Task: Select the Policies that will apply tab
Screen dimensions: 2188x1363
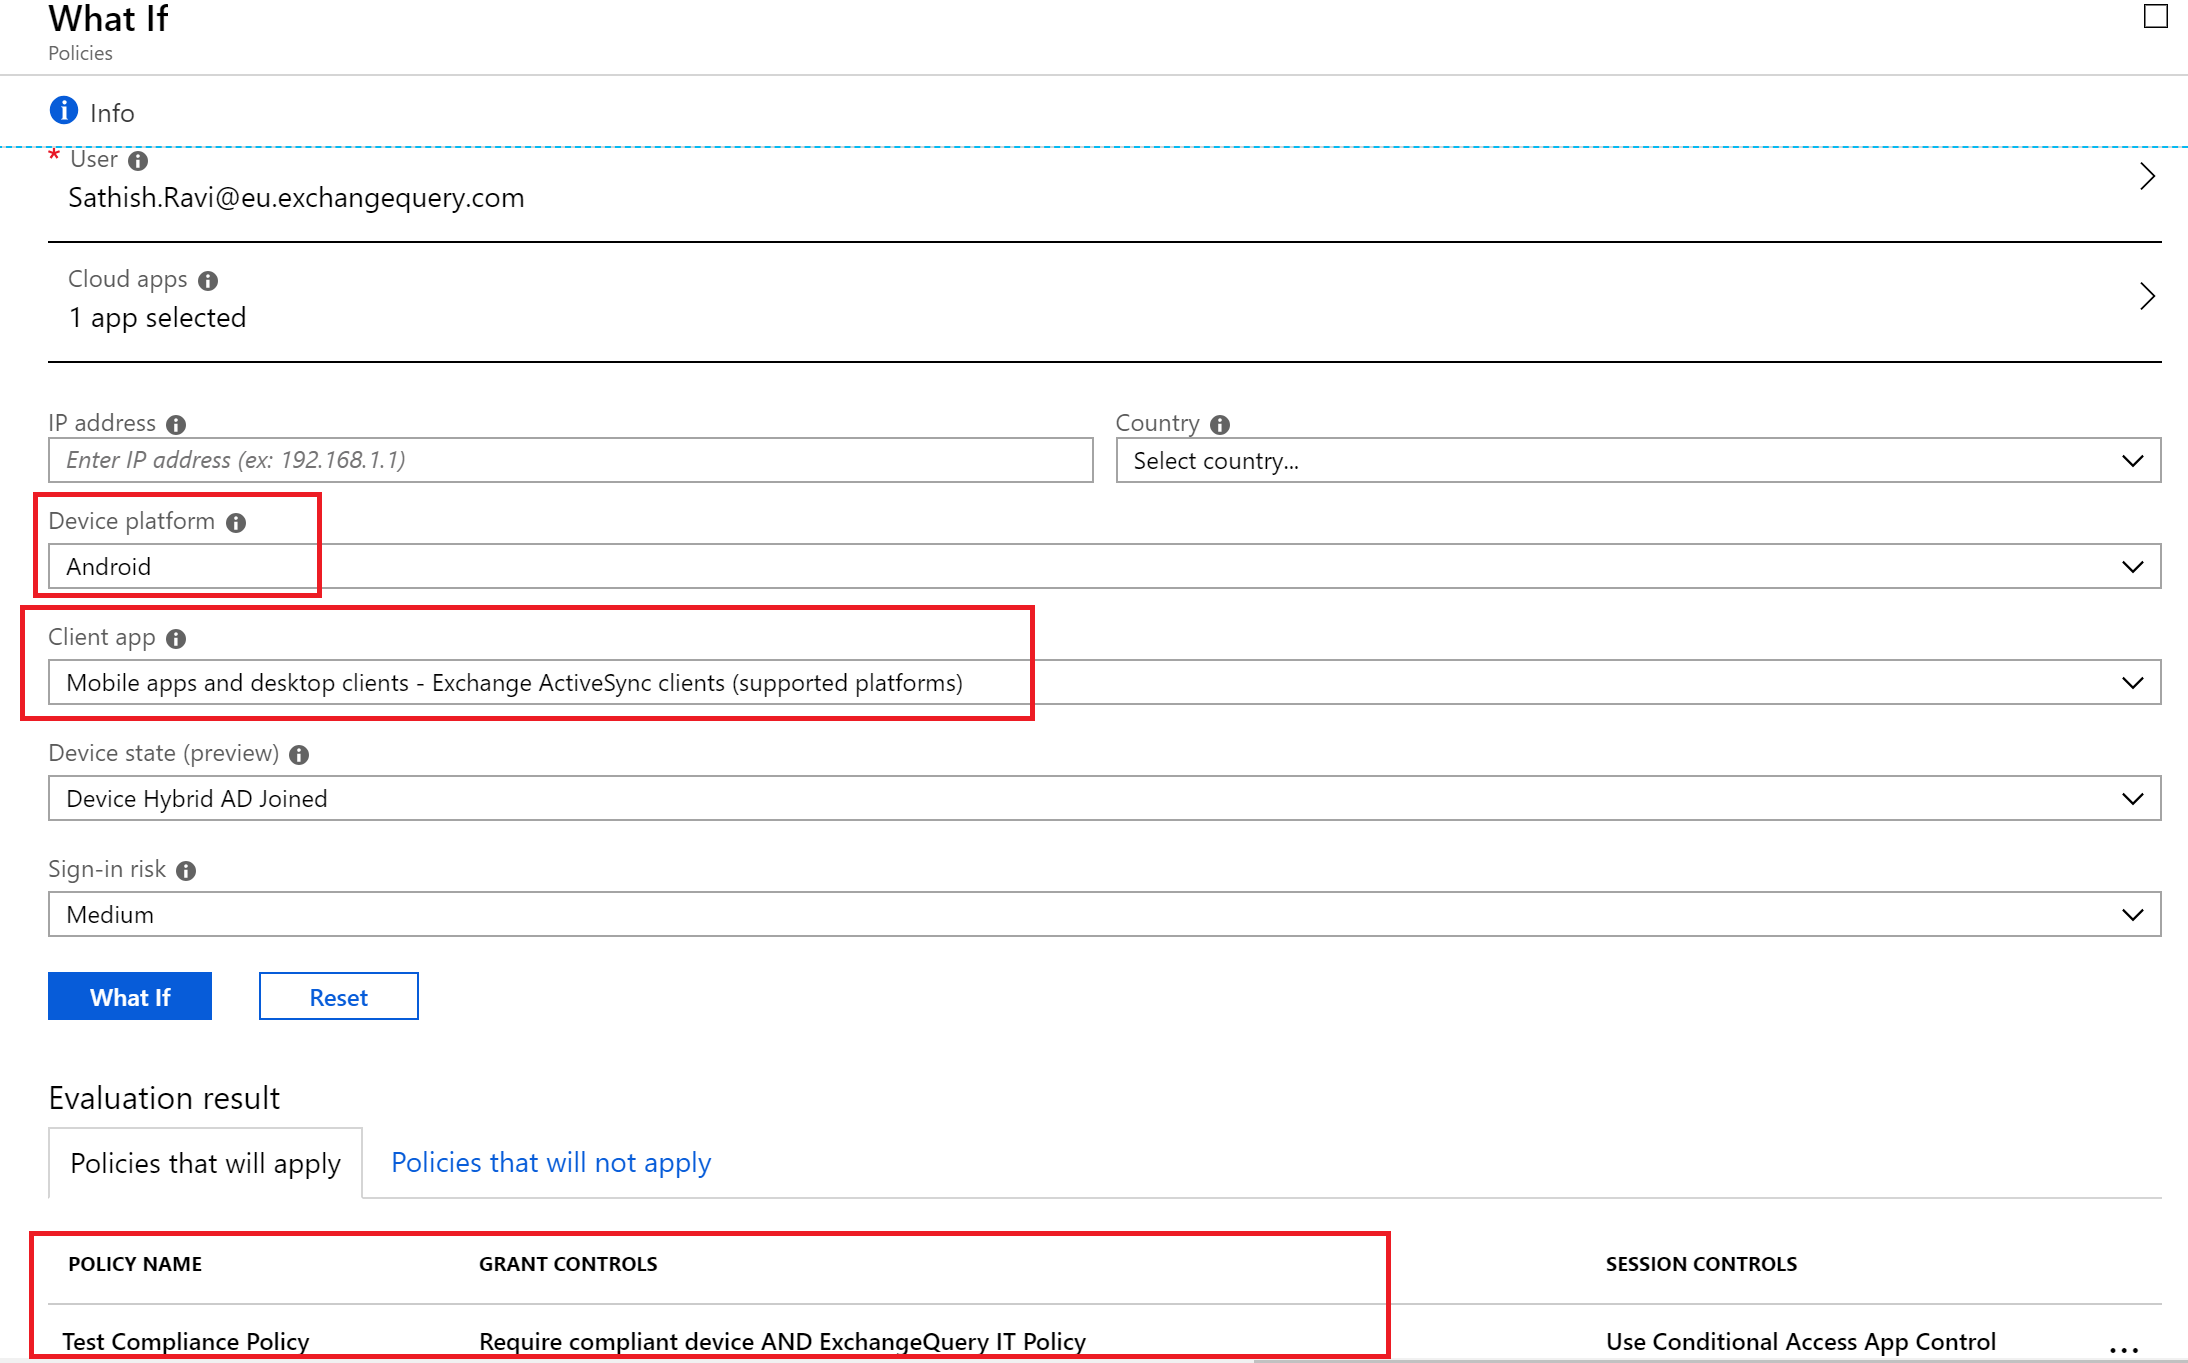Action: pos(205,1164)
